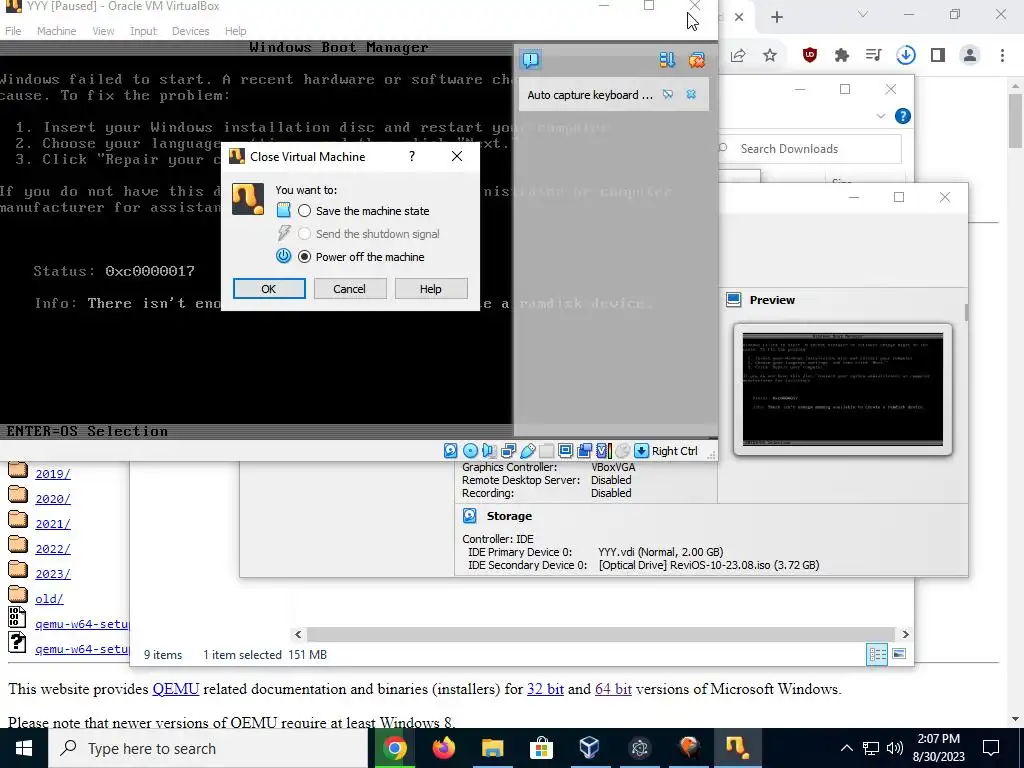Image resolution: width=1024 pixels, height=768 pixels.
Task: Click the orange delete-all notifications icon
Action: 697,60
